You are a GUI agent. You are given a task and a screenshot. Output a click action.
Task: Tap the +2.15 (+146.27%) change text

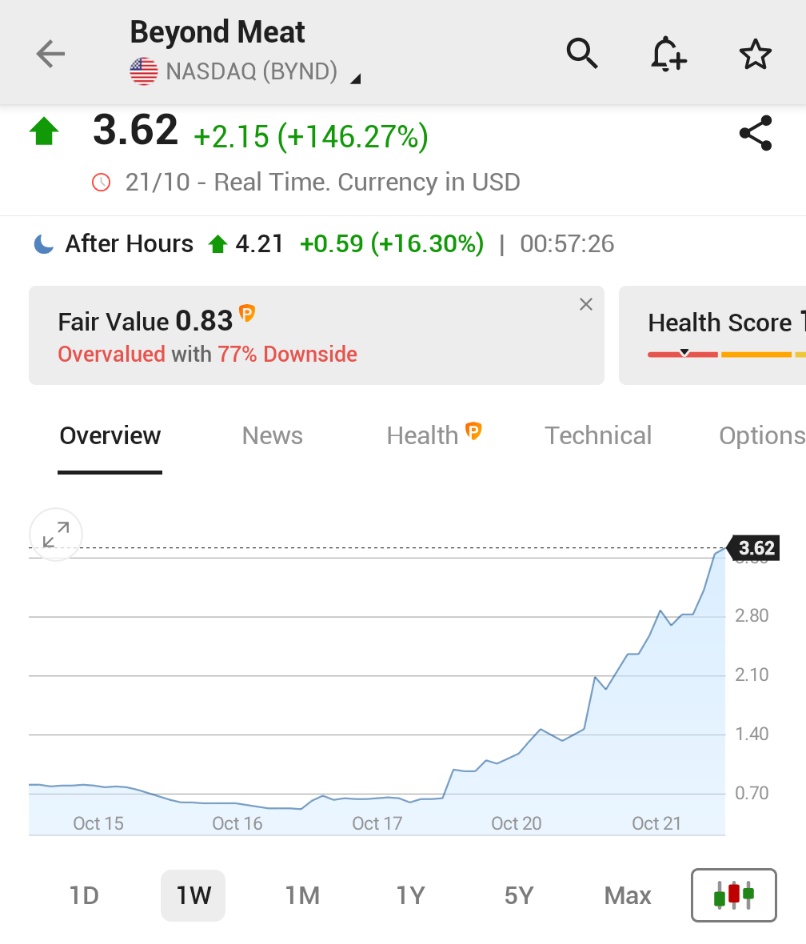click(311, 137)
